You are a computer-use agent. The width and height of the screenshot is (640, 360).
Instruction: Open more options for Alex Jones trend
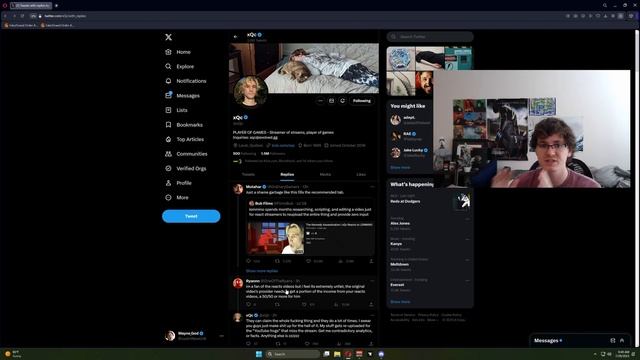click(x=467, y=219)
